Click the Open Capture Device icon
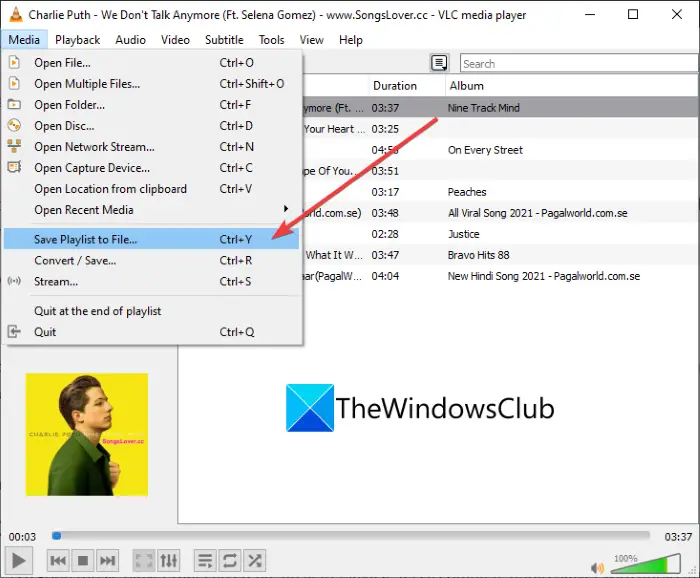This screenshot has width=700, height=578. point(14,167)
